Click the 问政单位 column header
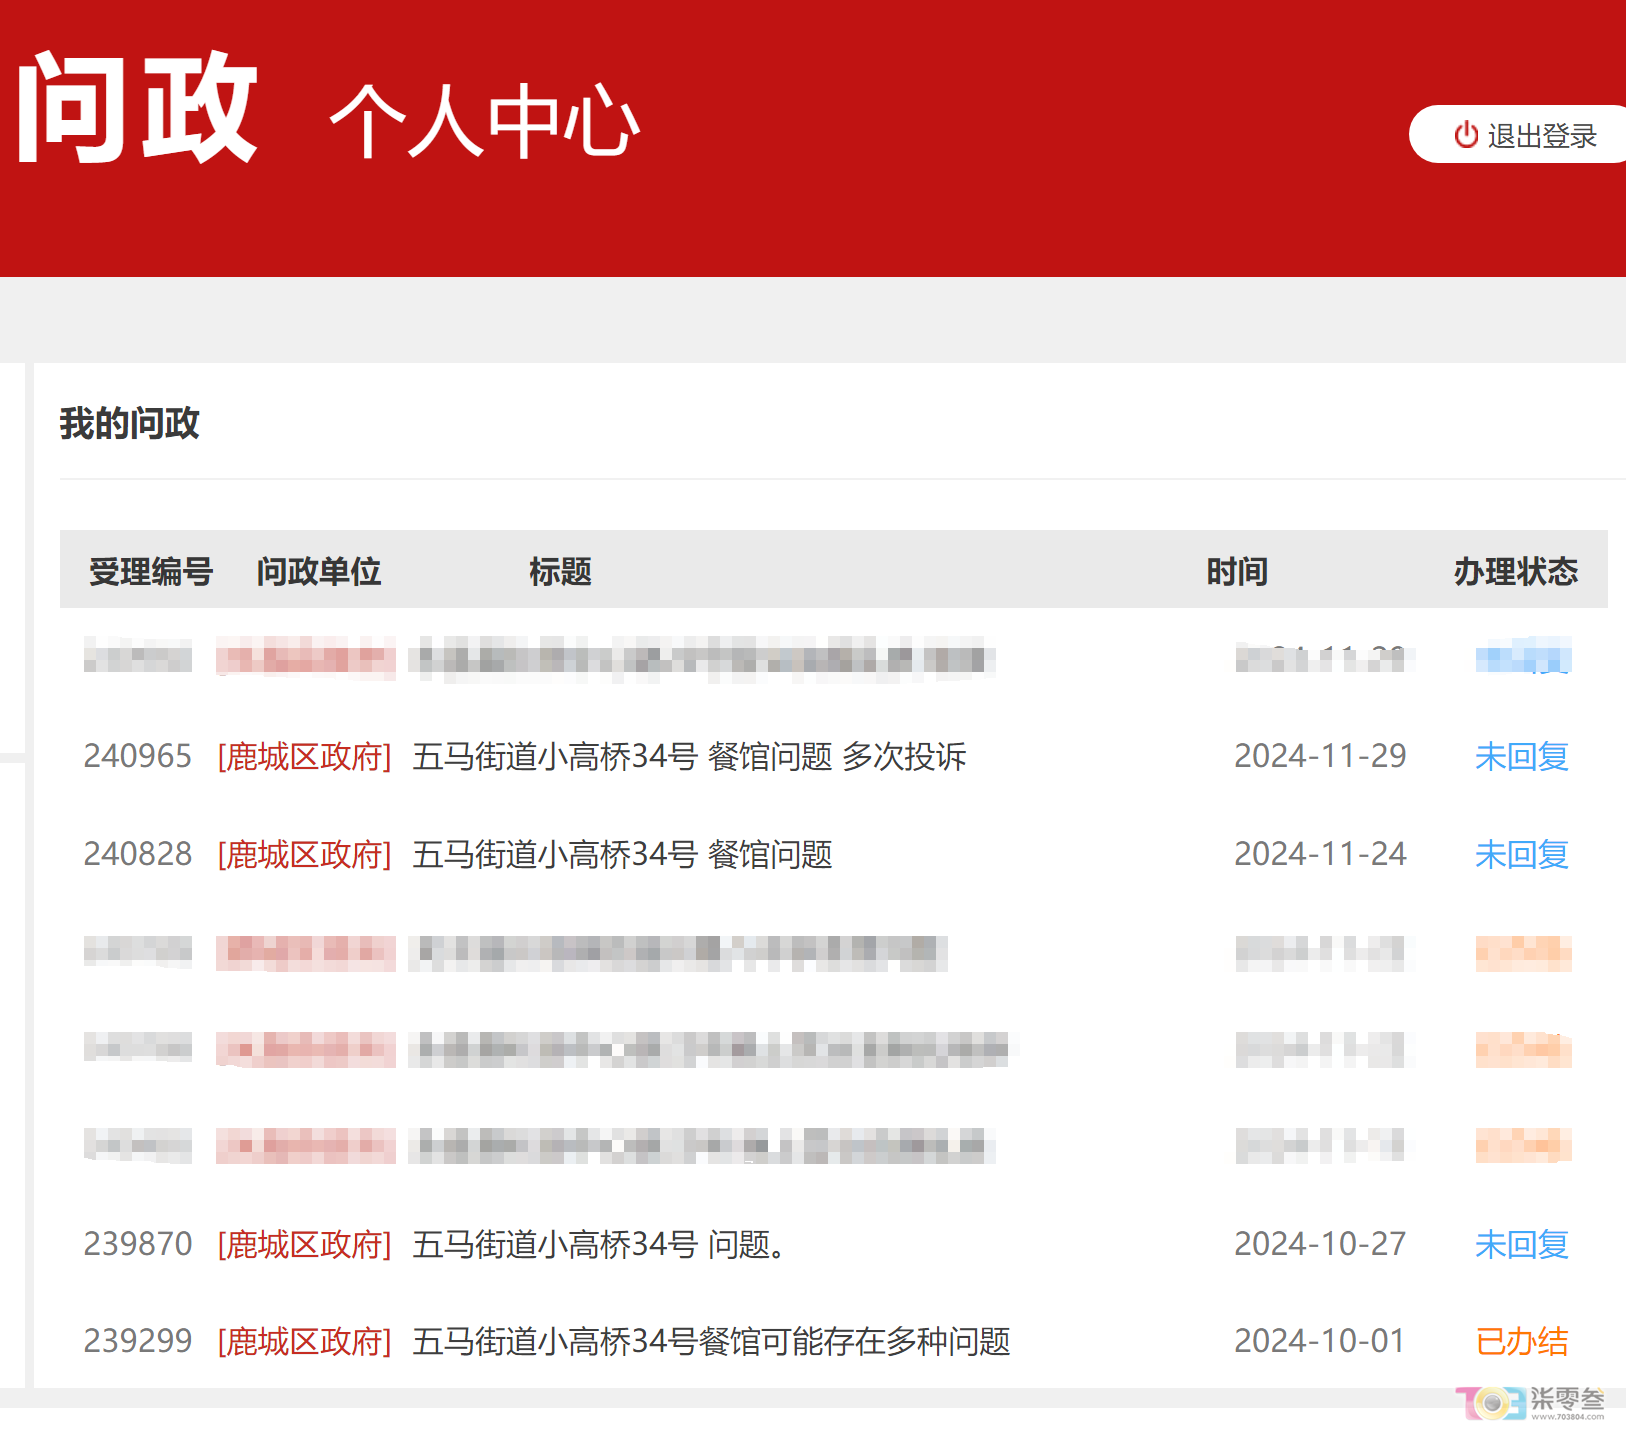The image size is (1626, 1432). click(319, 571)
